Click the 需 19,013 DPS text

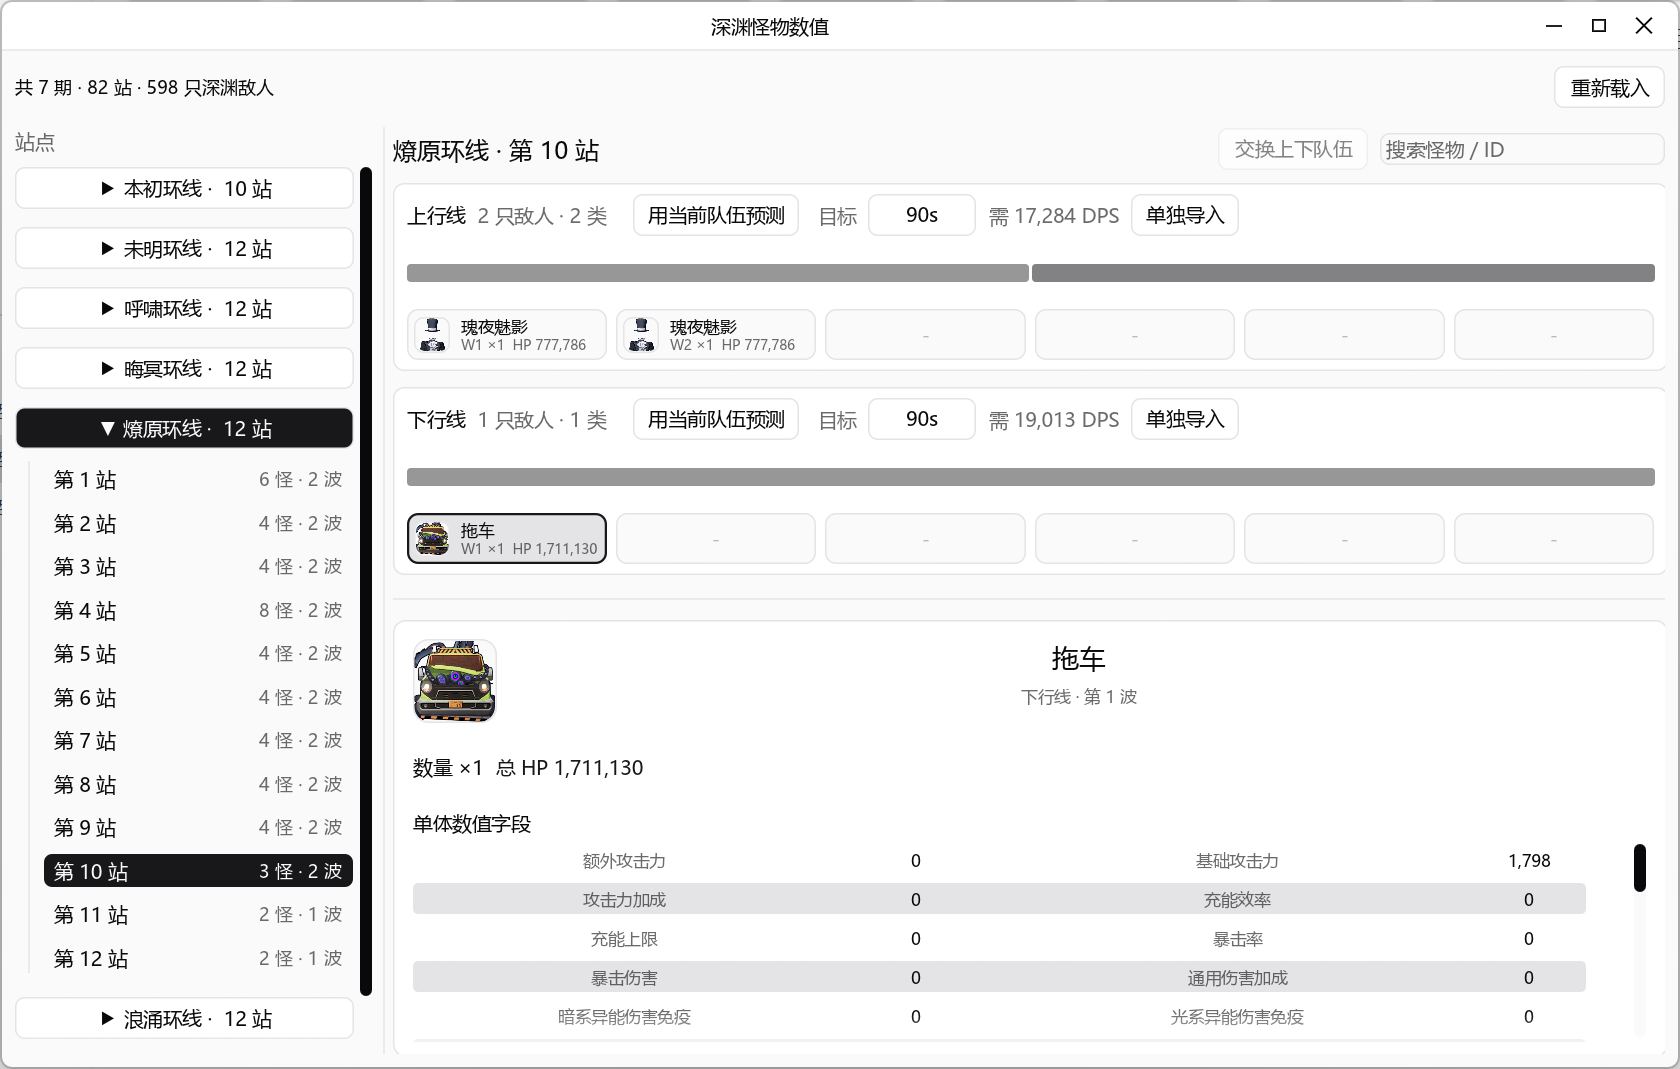1054,420
